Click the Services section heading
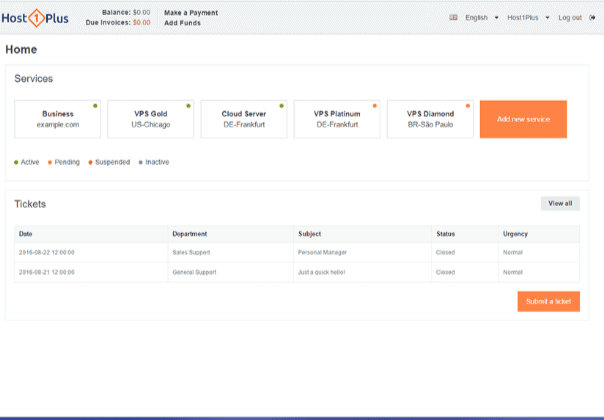The image size is (604, 420). 34,79
